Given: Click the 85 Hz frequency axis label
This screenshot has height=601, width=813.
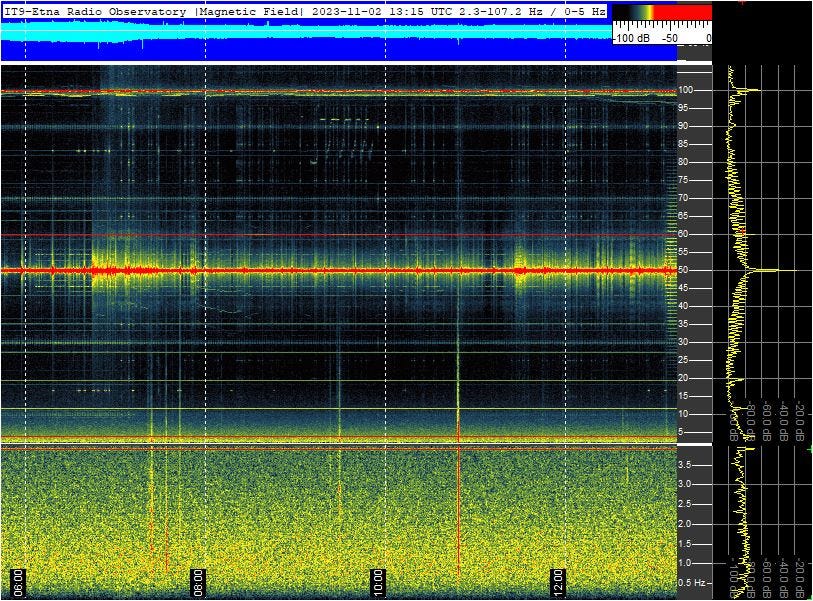Looking at the screenshot, I should pyautogui.click(x=683, y=144).
